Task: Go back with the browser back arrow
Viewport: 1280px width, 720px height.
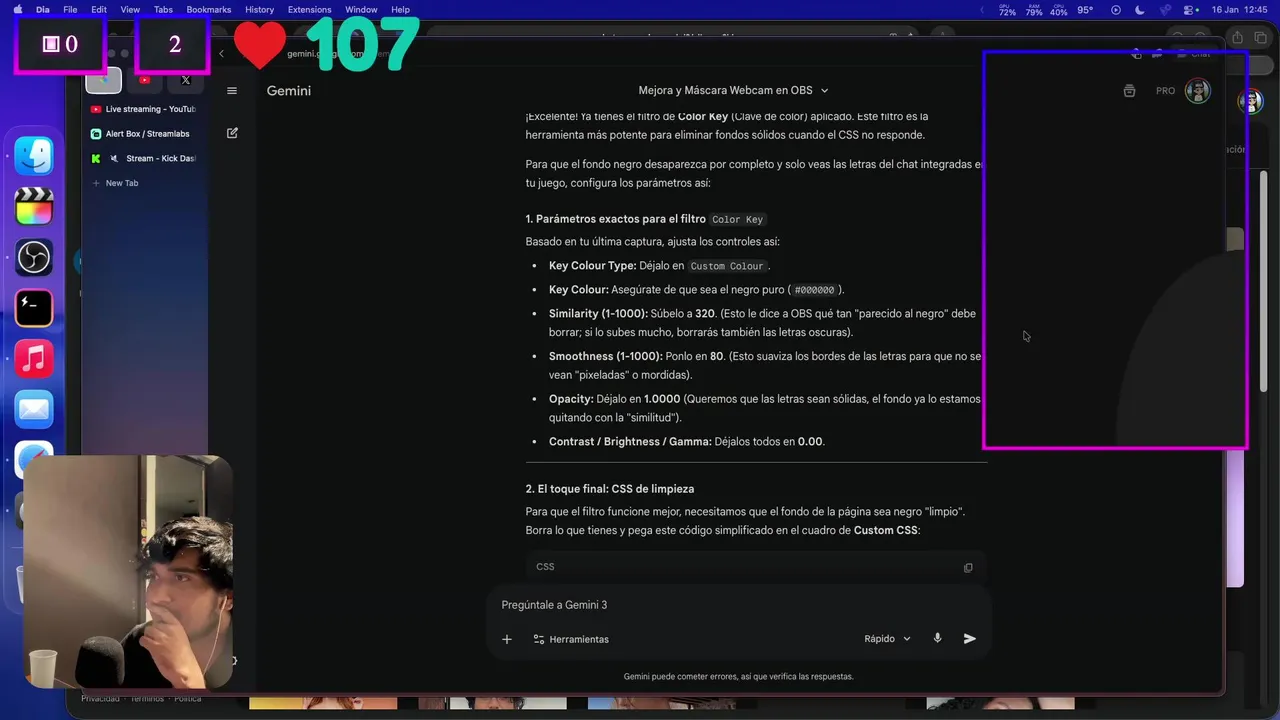Action: (221, 54)
